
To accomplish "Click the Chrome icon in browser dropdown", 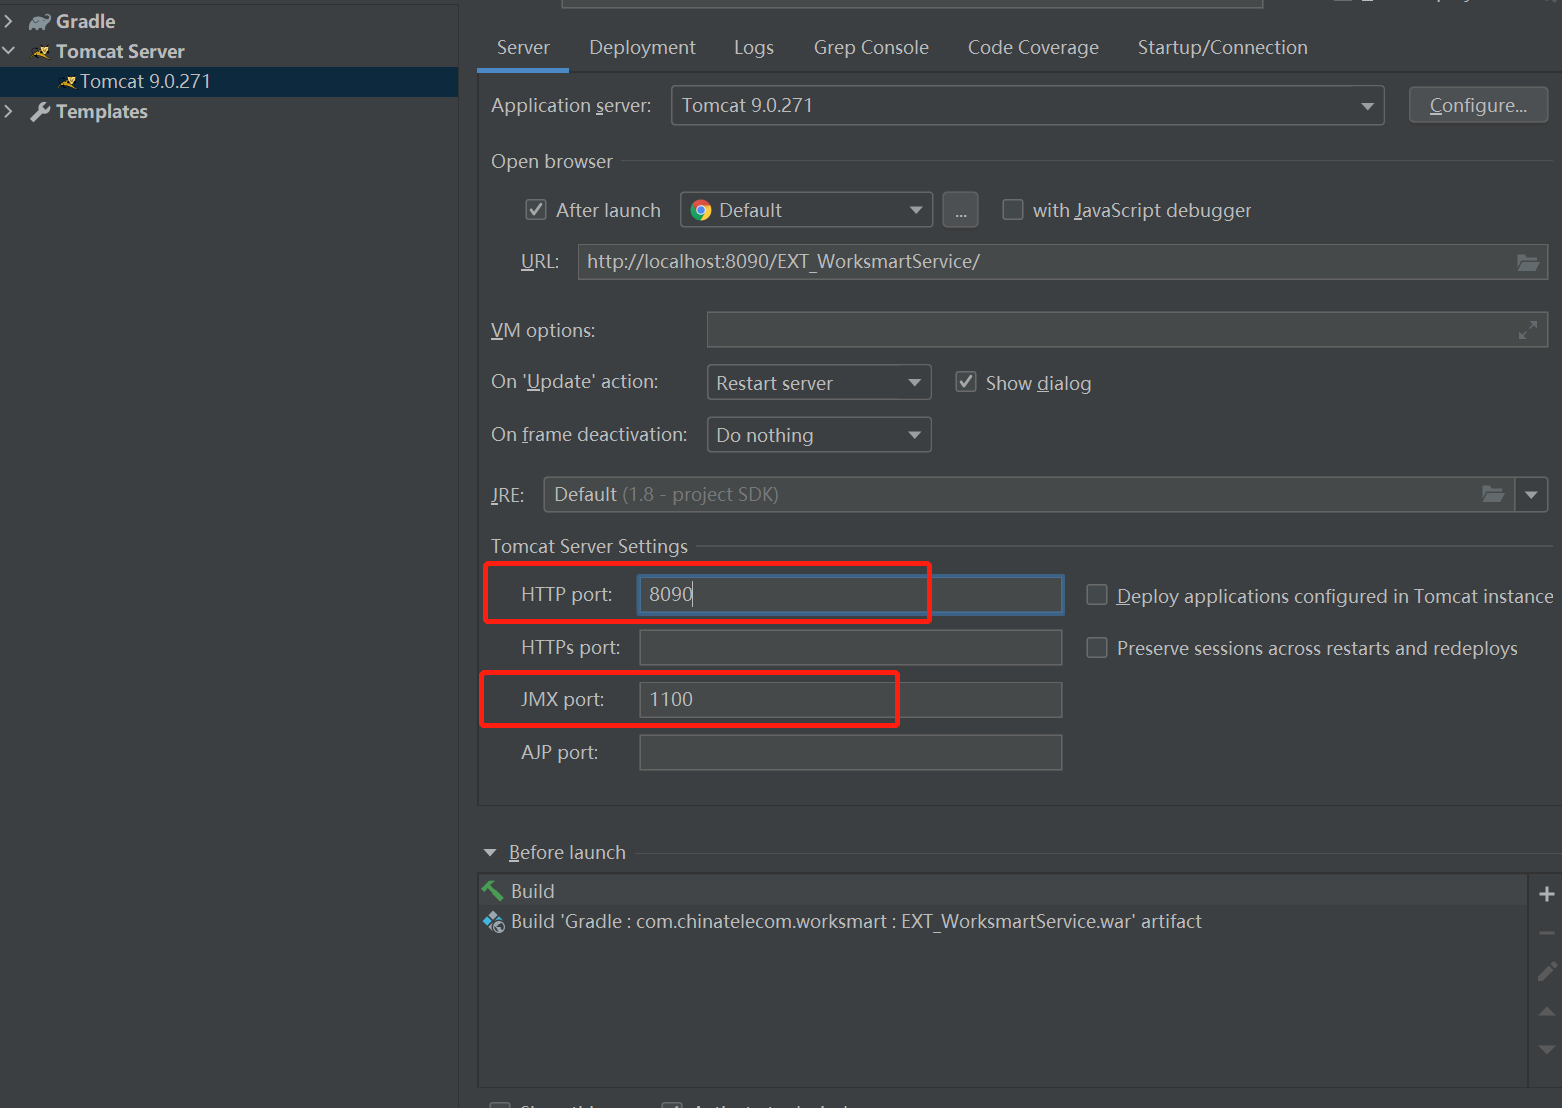I will pyautogui.click(x=701, y=210).
